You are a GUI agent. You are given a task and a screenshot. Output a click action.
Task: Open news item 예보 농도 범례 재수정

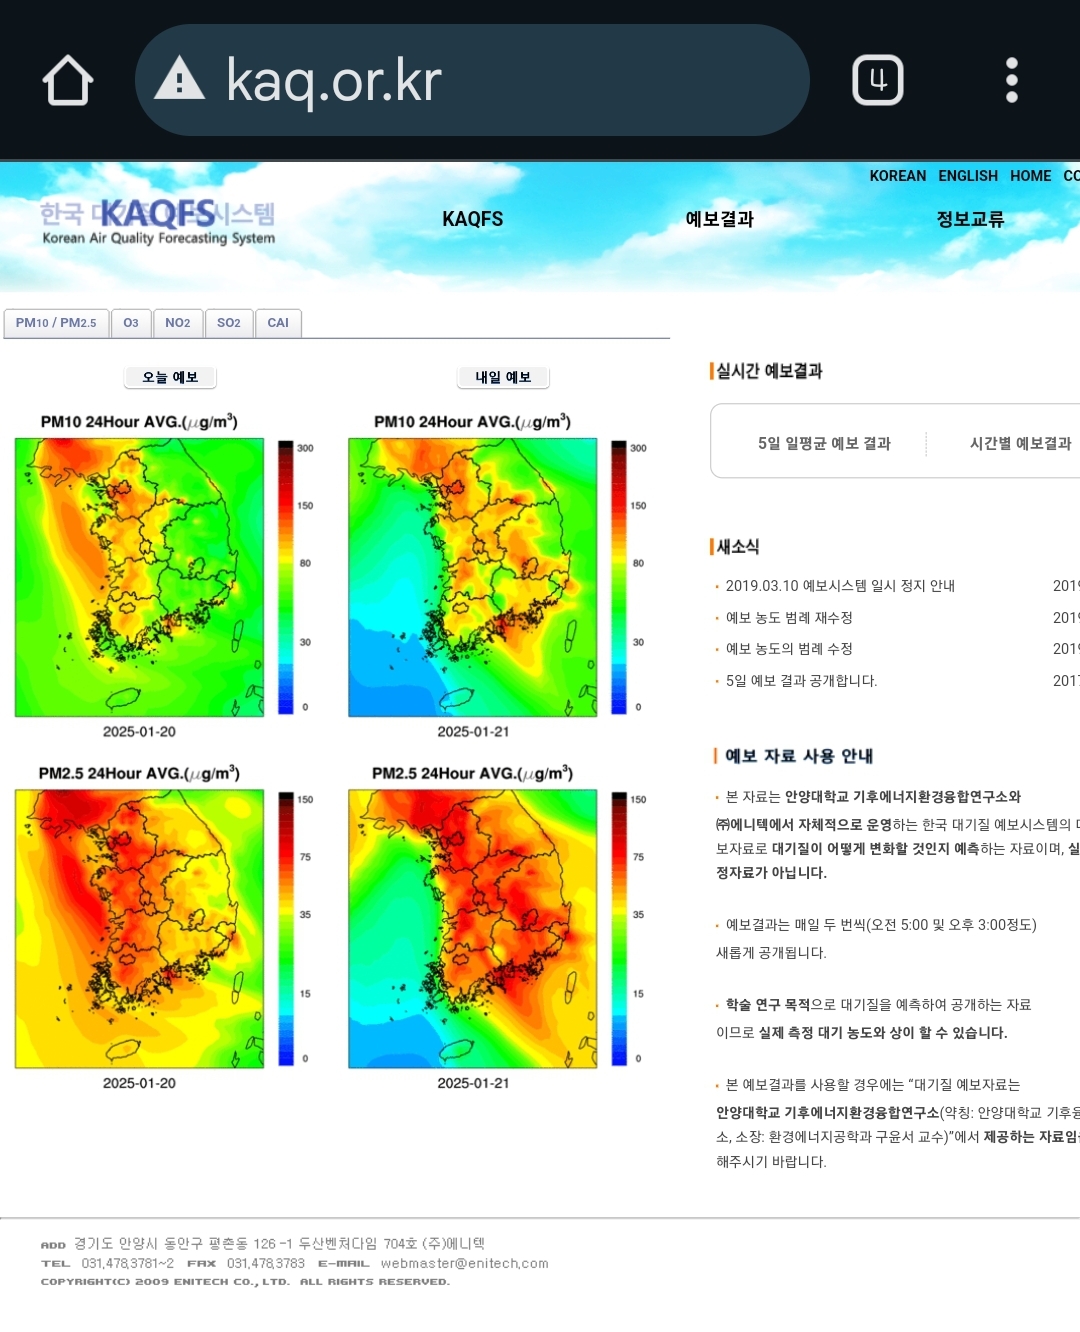(x=789, y=618)
